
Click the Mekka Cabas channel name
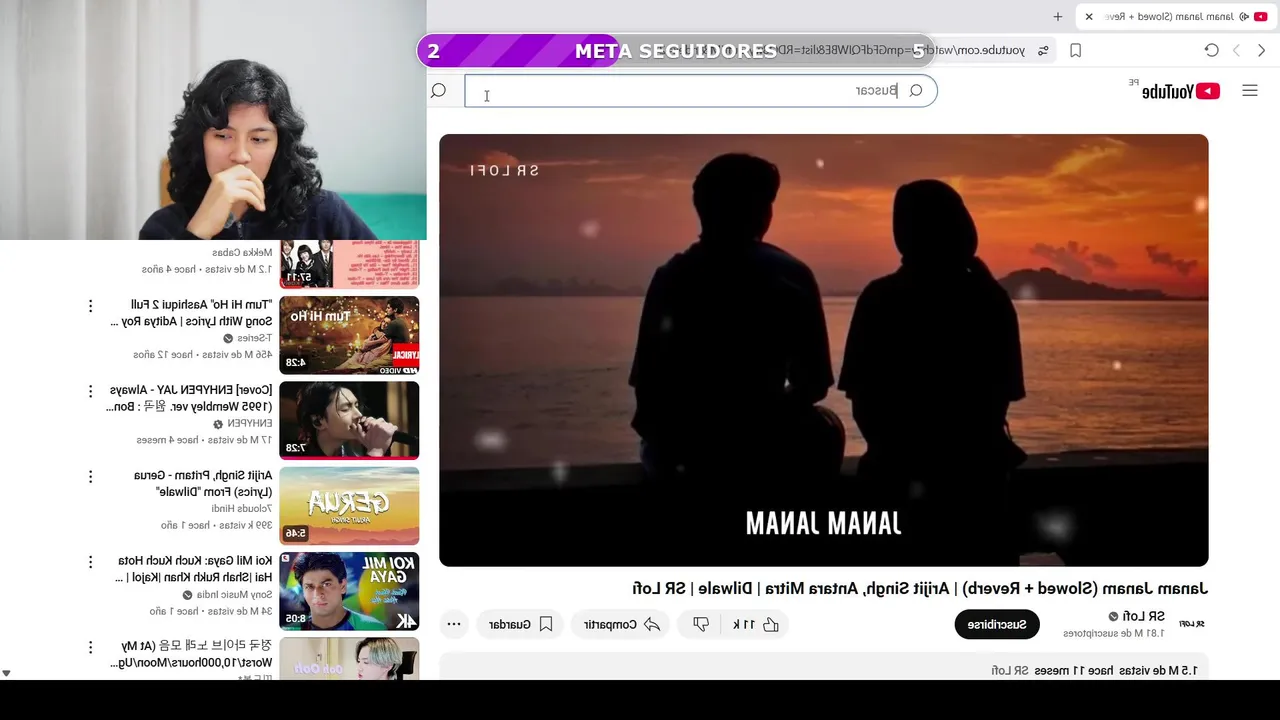tap(241, 253)
